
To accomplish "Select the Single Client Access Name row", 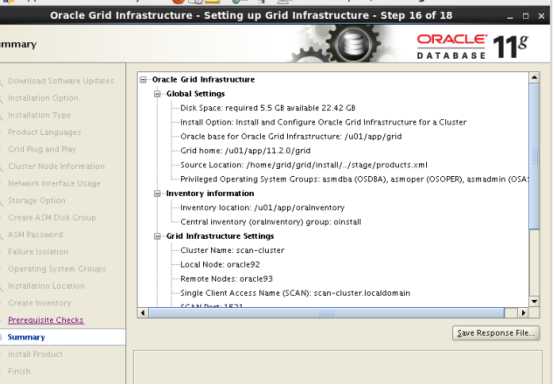I will [295, 293].
